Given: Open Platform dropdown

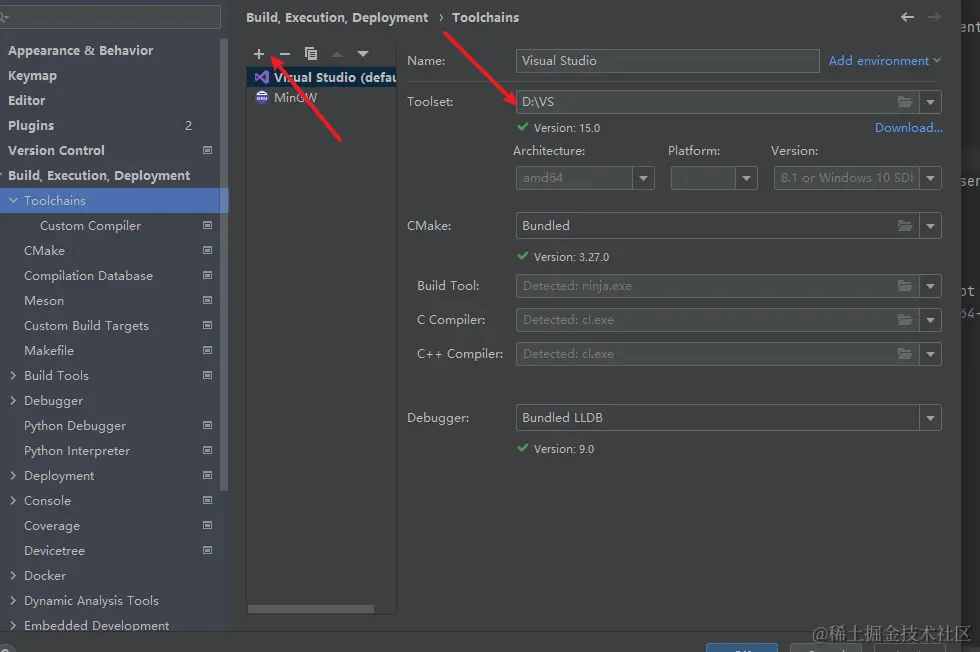Looking at the screenshot, I should (x=746, y=178).
